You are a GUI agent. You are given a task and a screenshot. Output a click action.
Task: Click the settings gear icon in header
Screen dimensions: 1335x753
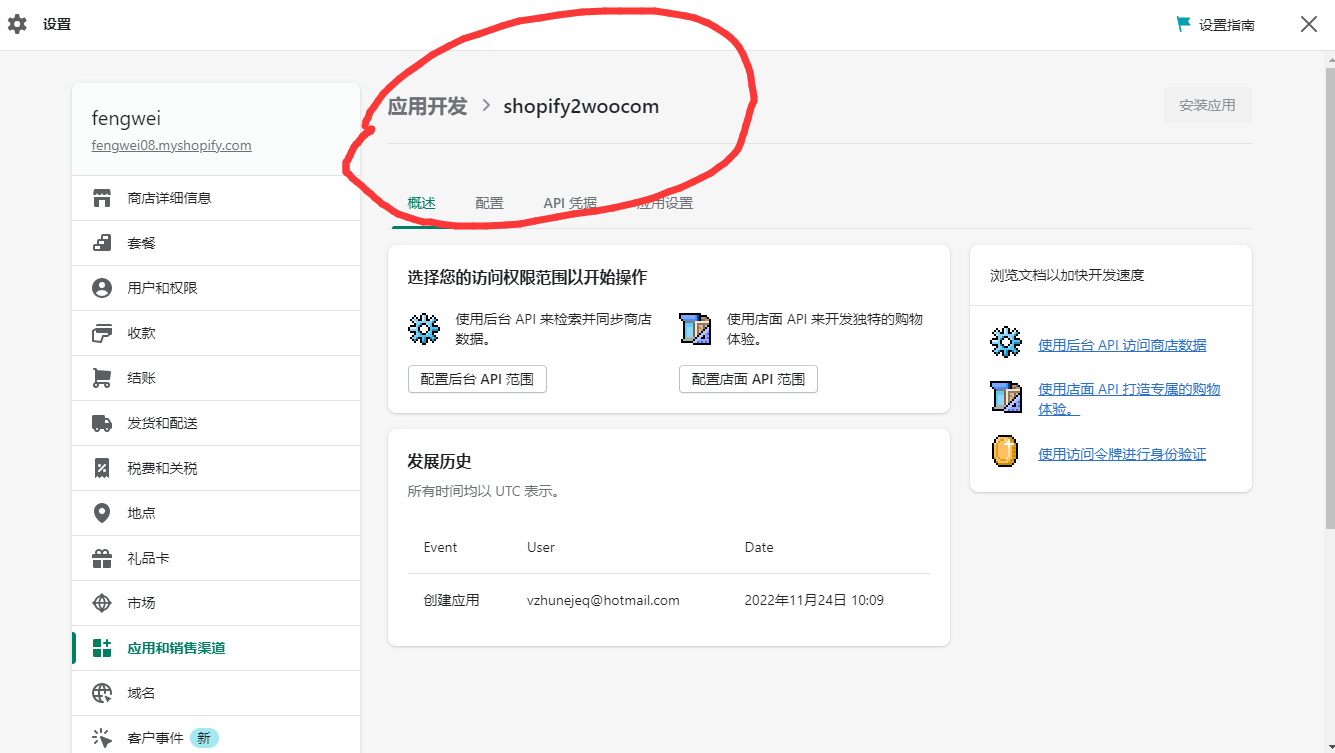(17, 24)
